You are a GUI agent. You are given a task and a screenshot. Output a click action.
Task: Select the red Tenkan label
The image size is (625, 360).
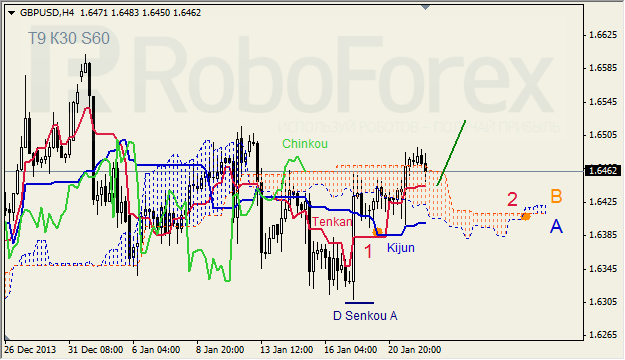[332, 222]
